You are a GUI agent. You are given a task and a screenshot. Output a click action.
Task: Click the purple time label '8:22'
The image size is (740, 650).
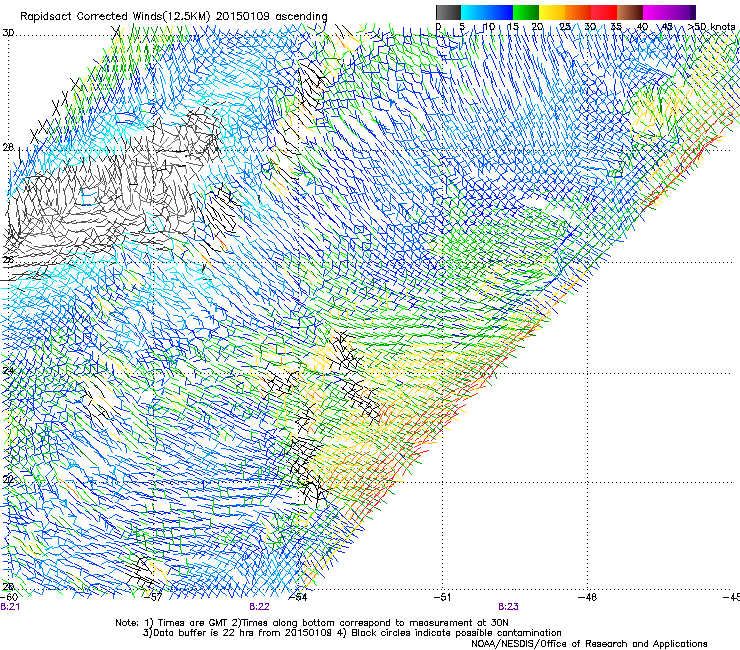[x=259, y=607]
